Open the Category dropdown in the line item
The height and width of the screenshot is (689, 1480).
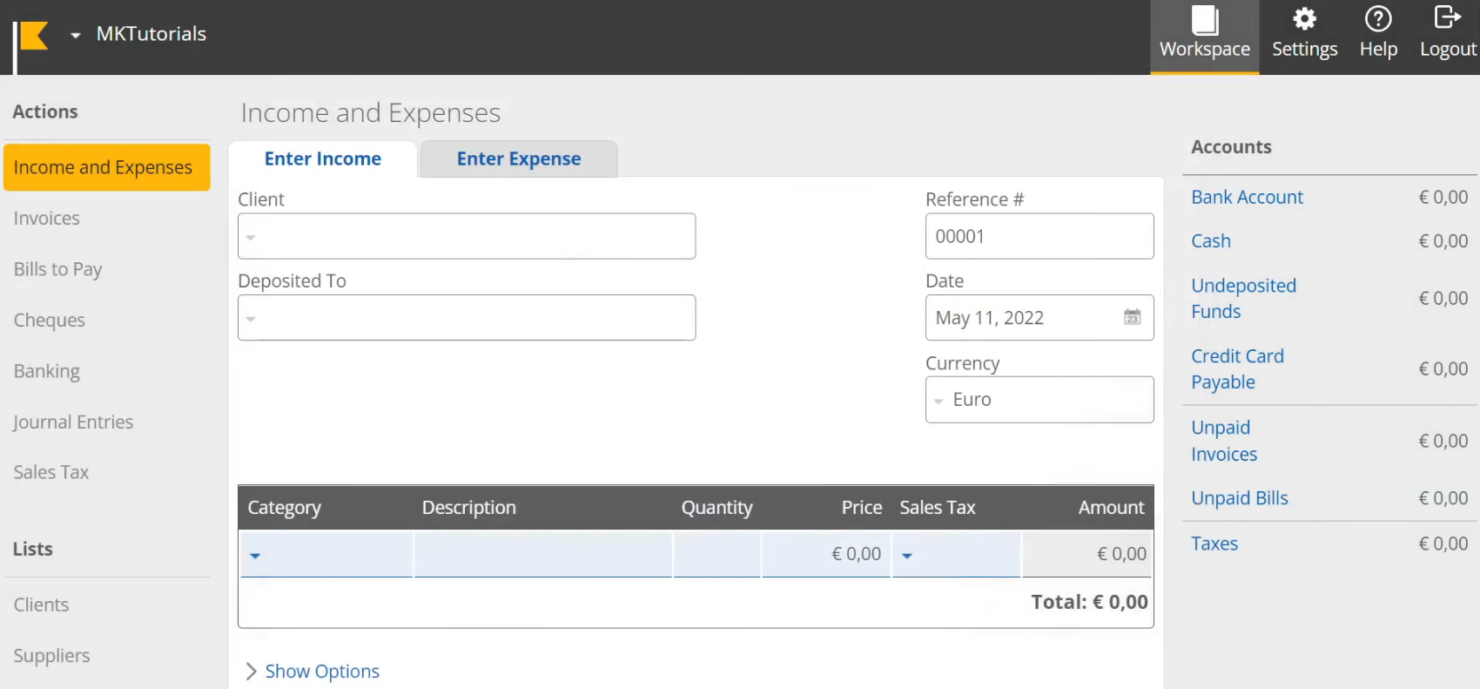point(256,553)
